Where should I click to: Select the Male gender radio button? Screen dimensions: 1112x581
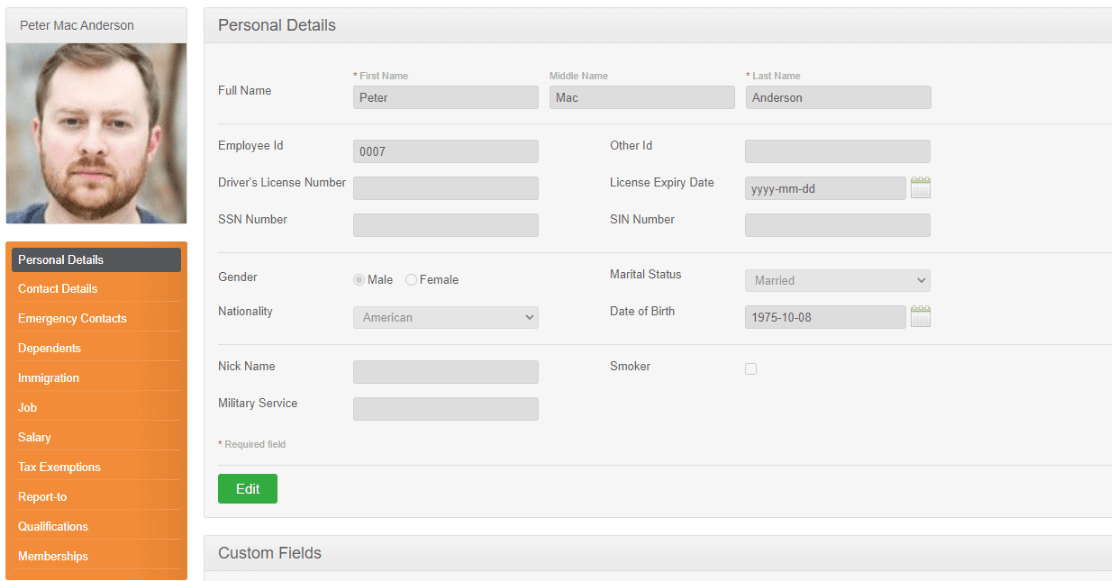(359, 280)
